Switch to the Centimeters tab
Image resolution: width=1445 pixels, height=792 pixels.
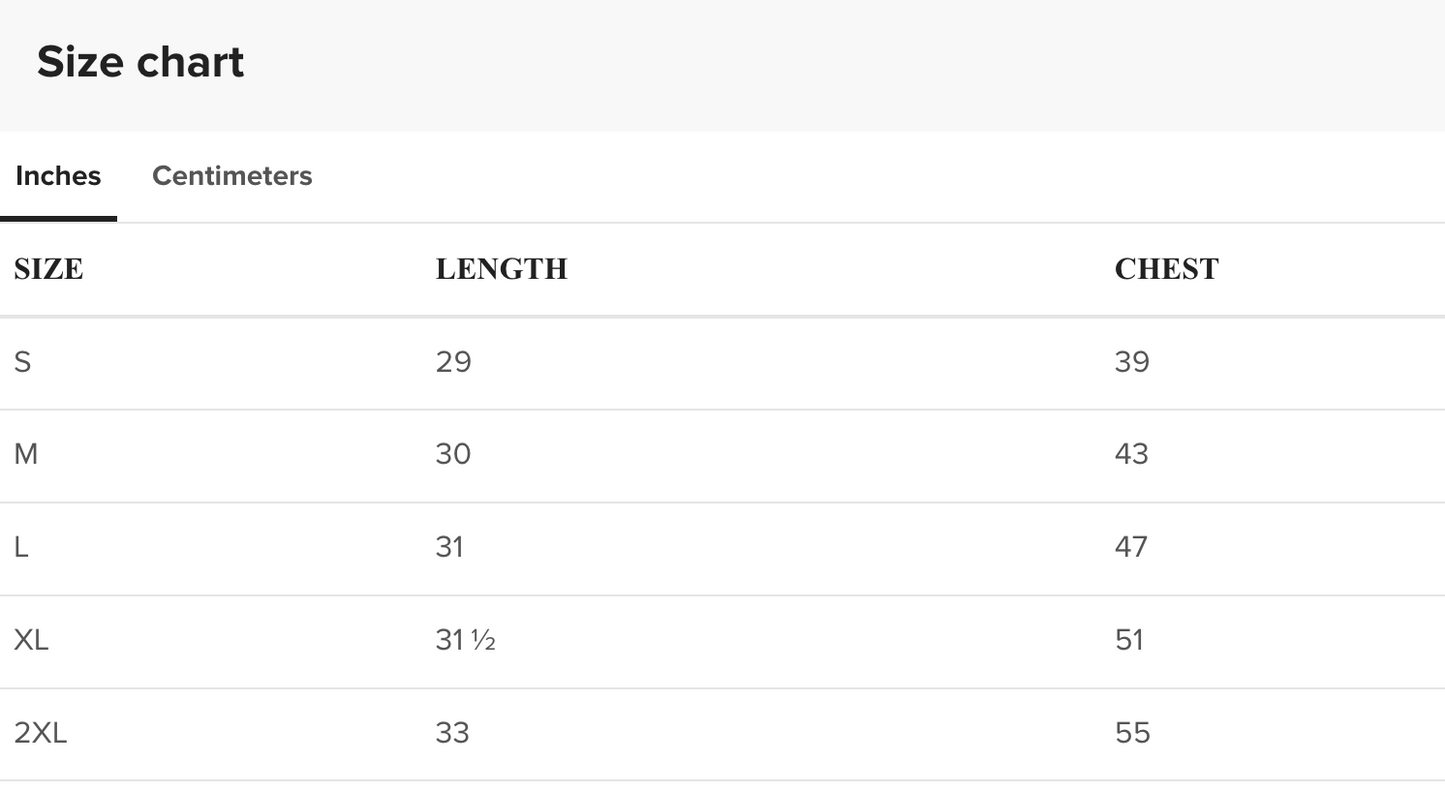coord(232,176)
